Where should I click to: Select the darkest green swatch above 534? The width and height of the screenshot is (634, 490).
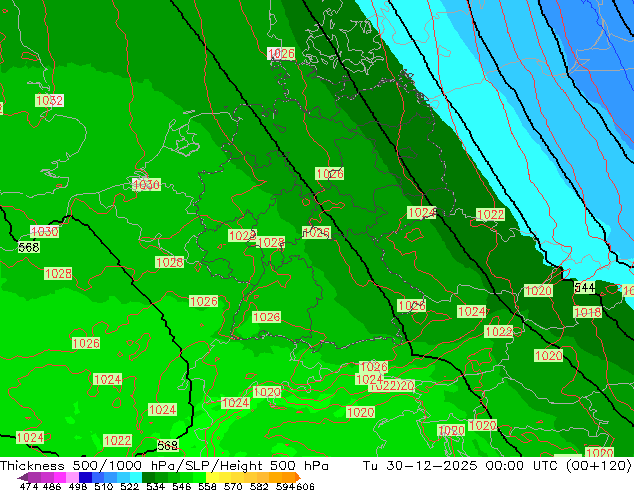(x=148, y=477)
